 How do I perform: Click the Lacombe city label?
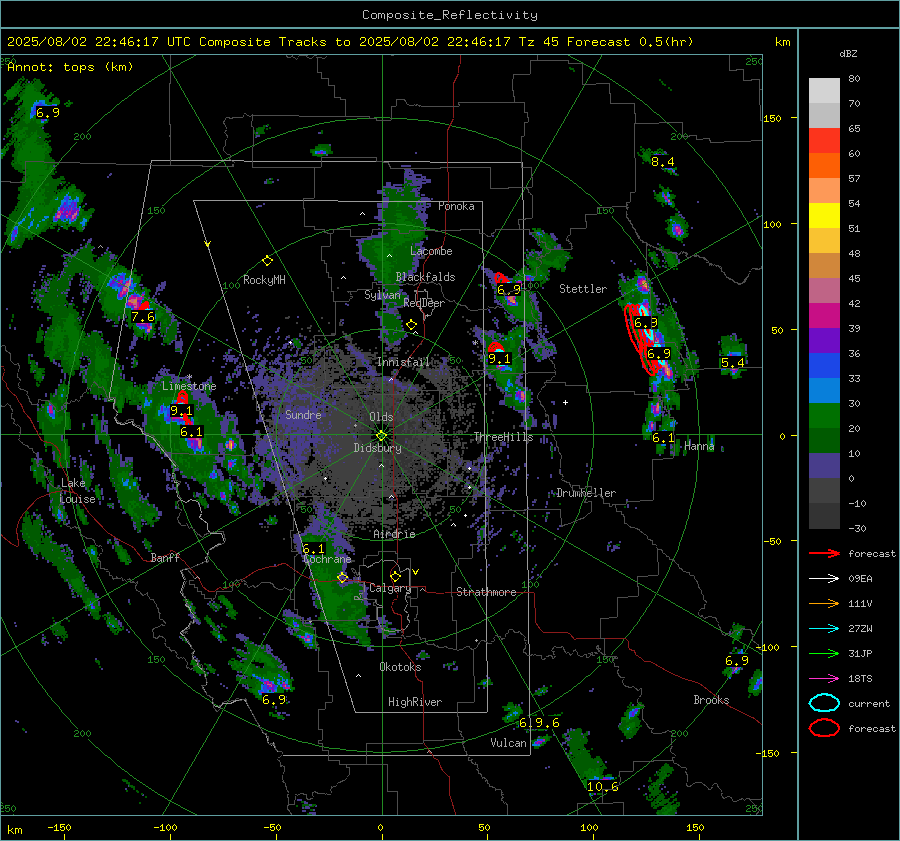[431, 251]
